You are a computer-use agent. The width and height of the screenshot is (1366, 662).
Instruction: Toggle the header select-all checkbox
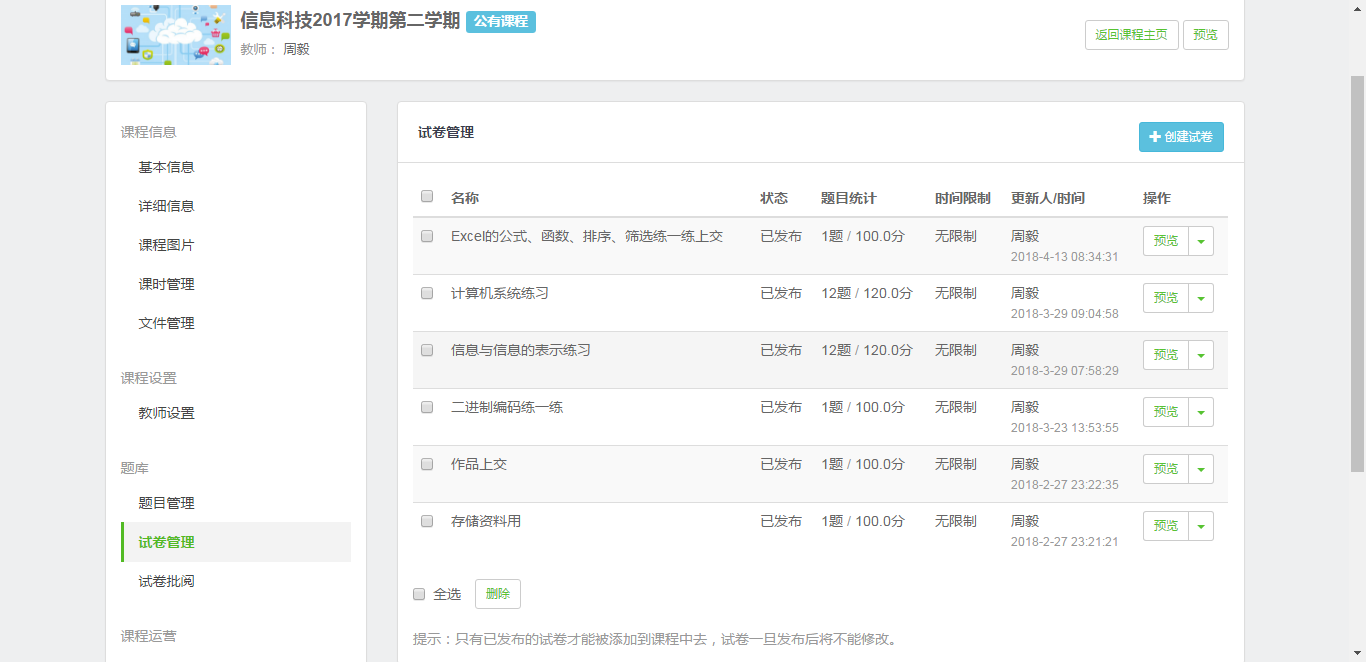tap(427, 196)
